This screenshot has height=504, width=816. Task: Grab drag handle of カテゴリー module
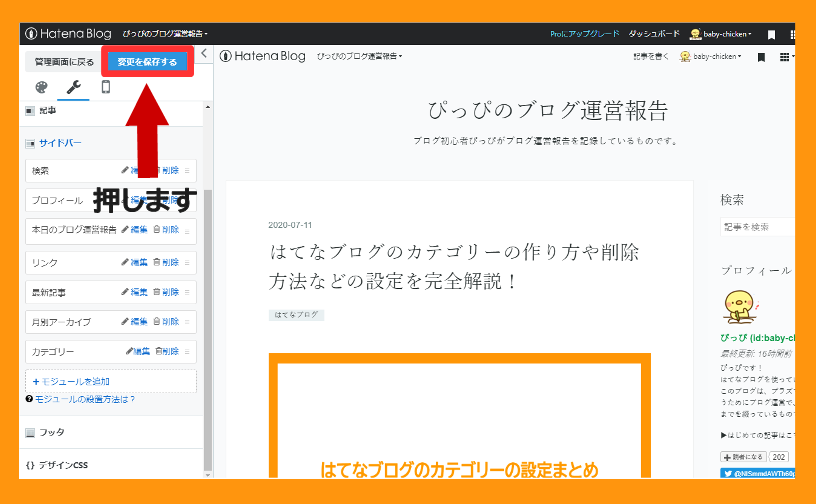point(187,352)
